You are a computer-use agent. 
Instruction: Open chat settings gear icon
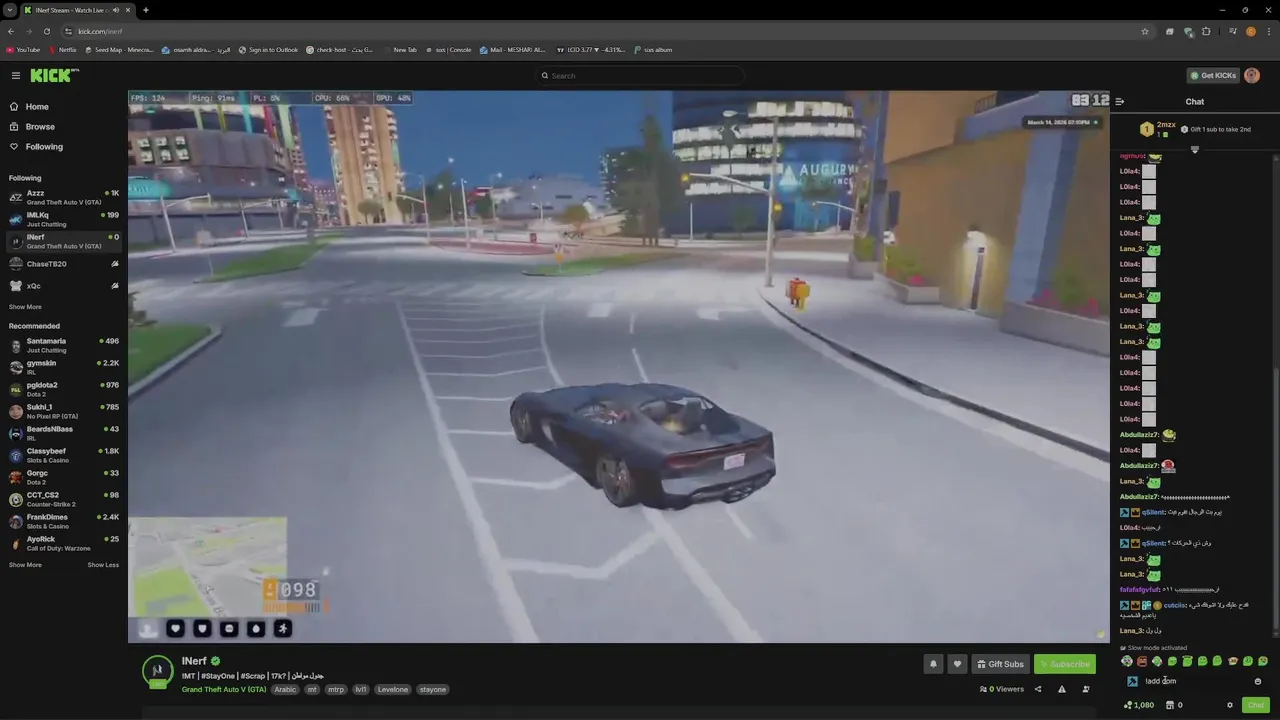[1230, 705]
